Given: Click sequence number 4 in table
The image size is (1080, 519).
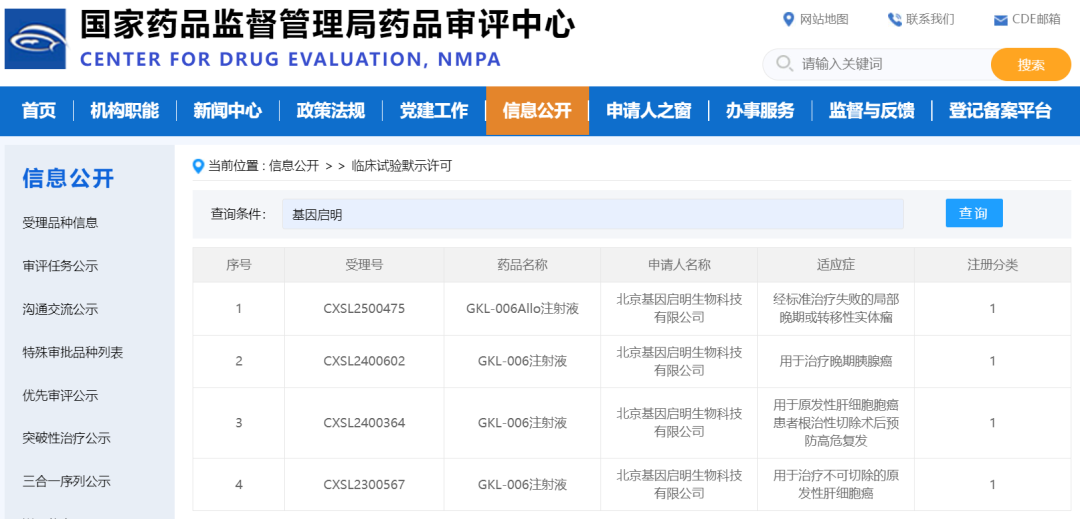Looking at the screenshot, I should (x=239, y=485).
